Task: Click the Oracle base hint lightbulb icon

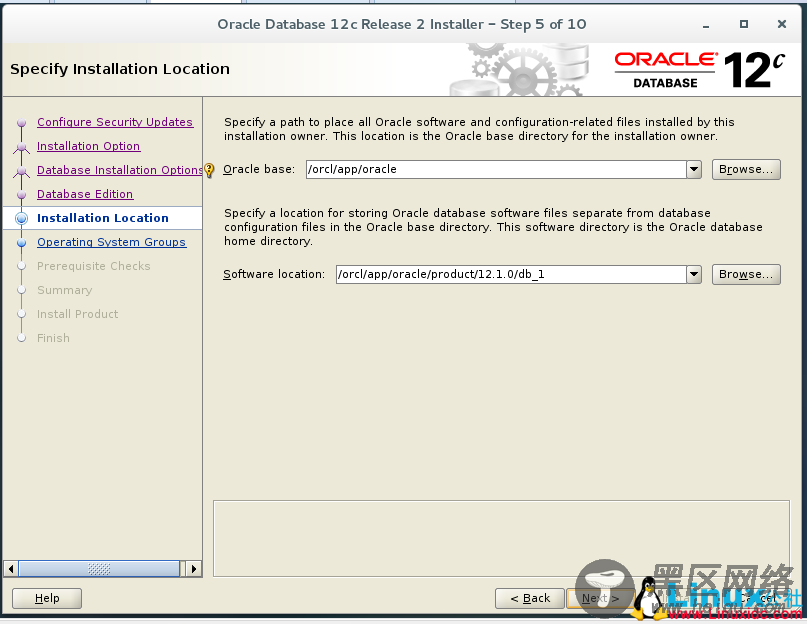Action: point(209,170)
